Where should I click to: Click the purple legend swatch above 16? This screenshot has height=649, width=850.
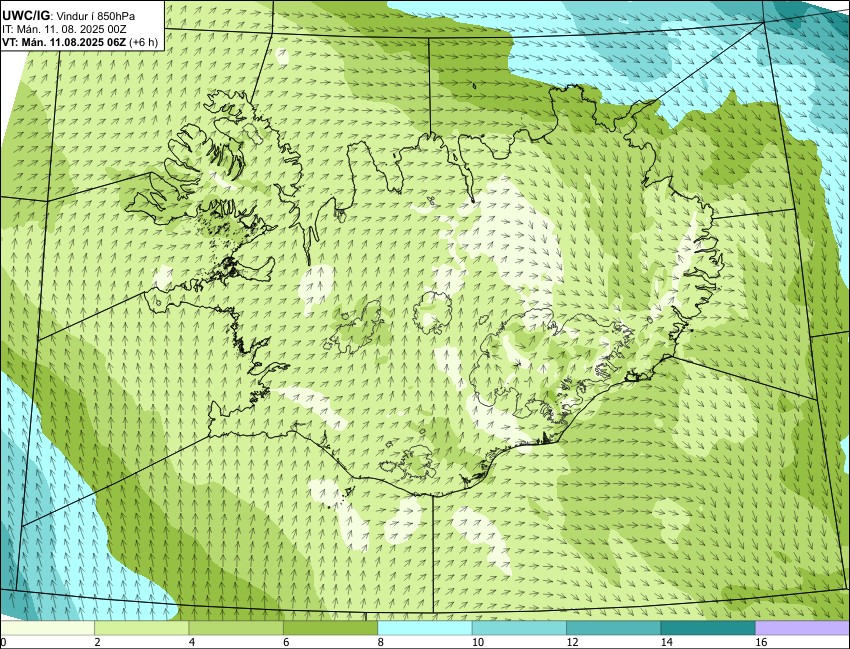[802, 628]
